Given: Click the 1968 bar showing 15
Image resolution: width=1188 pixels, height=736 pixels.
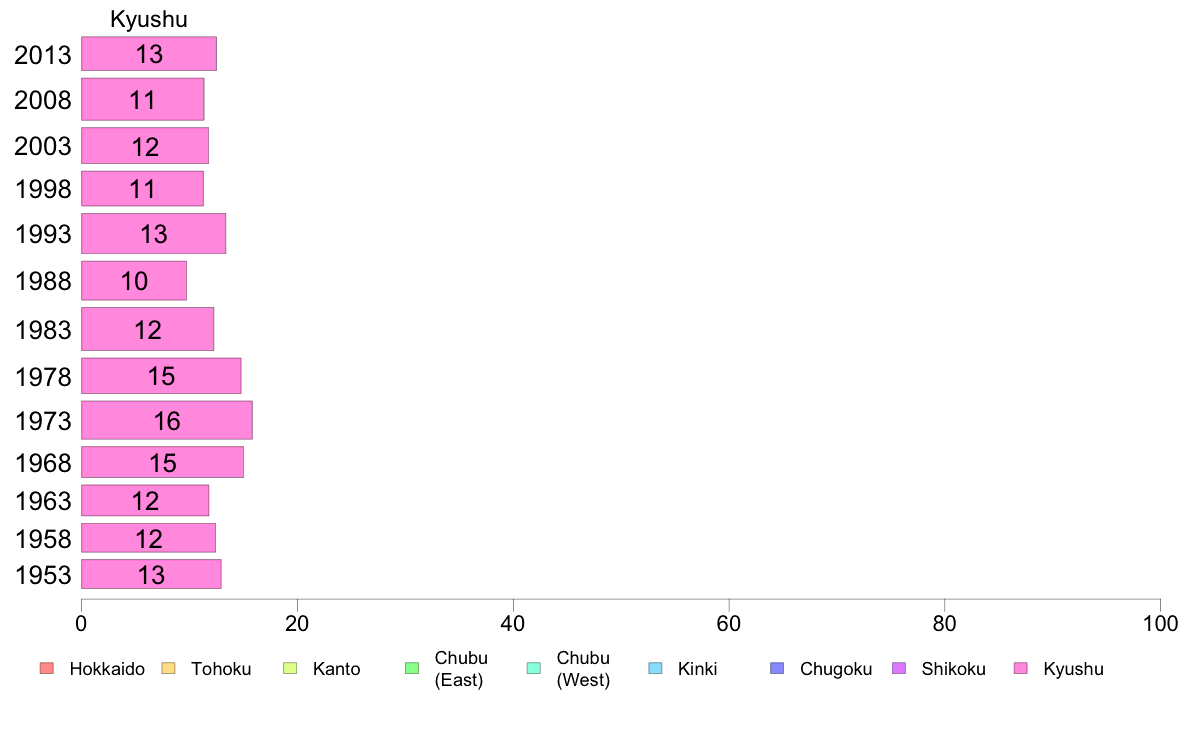Looking at the screenshot, I should 162,462.
